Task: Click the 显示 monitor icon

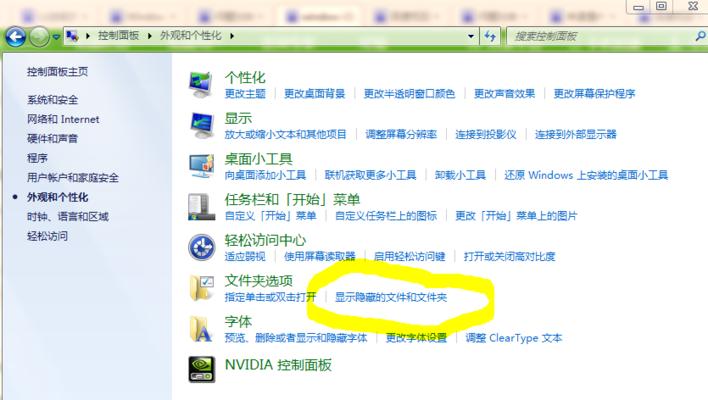Action: [x=201, y=125]
